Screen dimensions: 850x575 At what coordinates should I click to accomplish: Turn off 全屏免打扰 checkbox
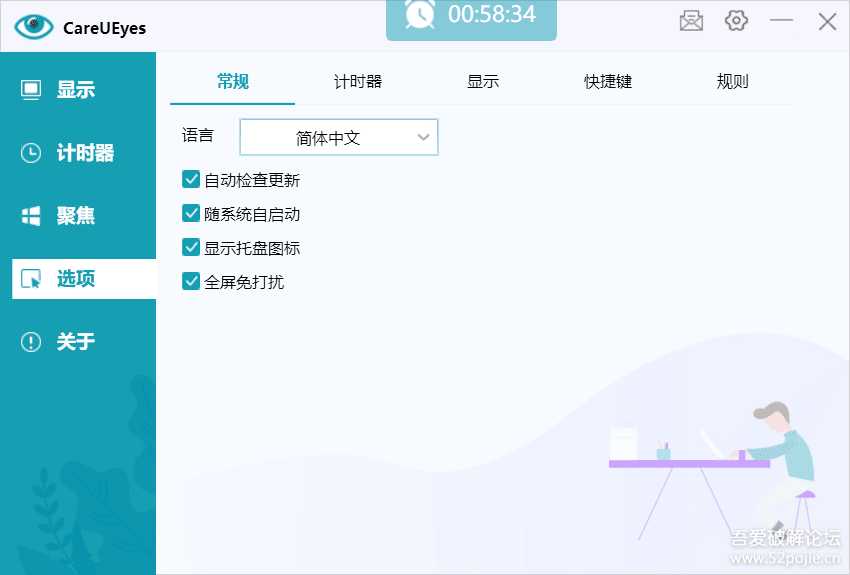(191, 282)
